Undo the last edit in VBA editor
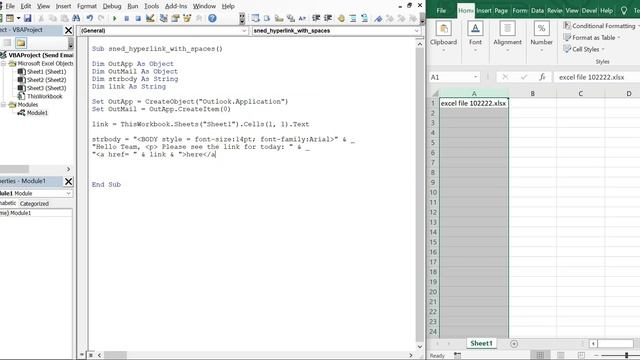The width and height of the screenshot is (640, 360). point(89,18)
